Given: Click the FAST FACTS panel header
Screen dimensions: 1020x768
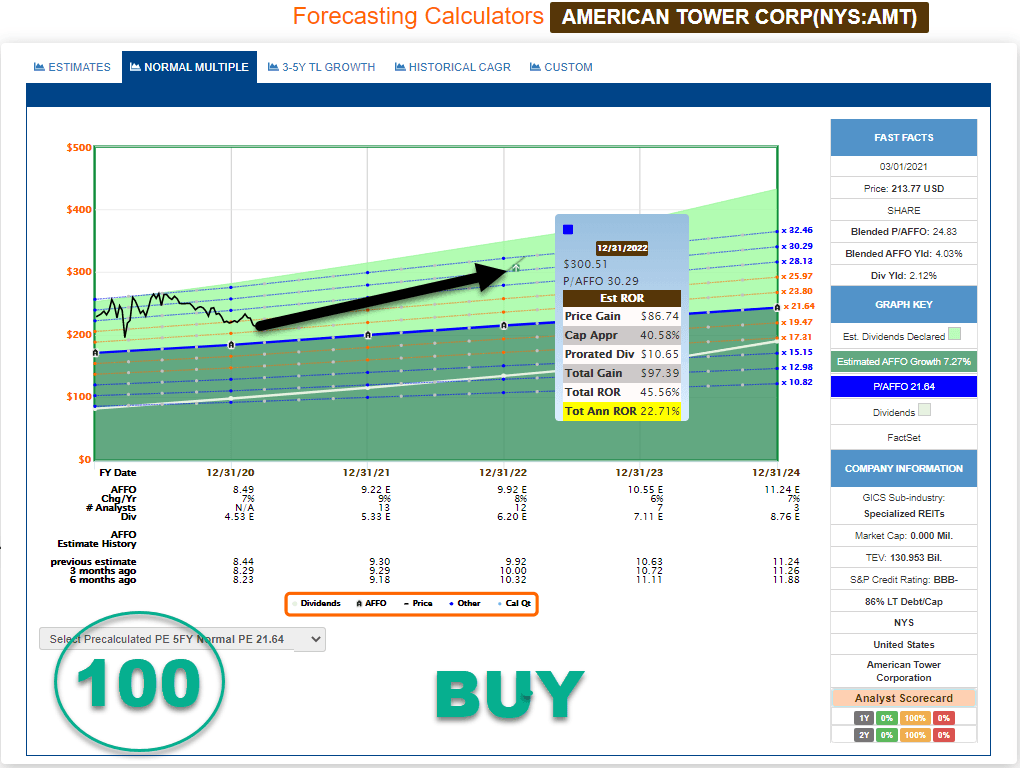Looking at the screenshot, I should click(904, 138).
